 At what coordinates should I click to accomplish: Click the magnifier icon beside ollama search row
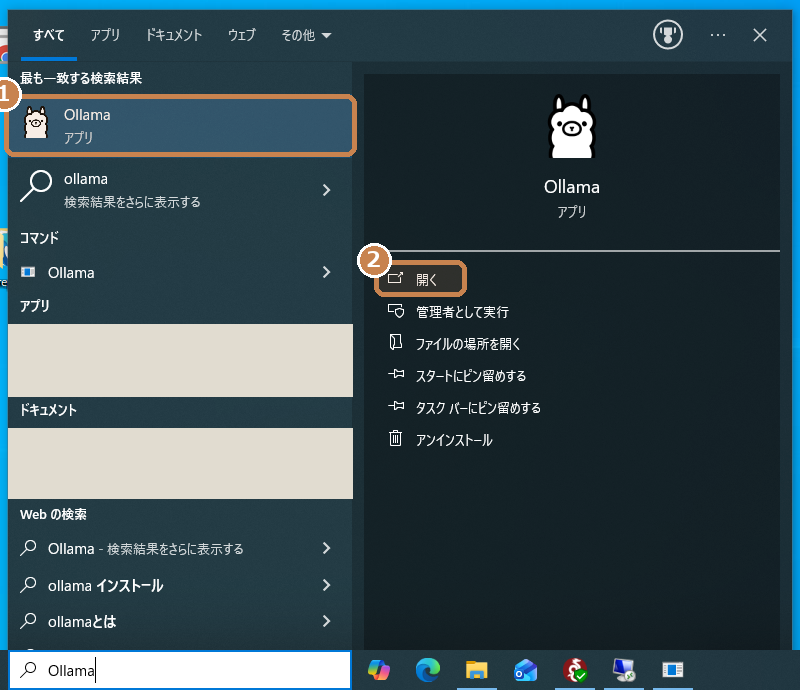pyautogui.click(x=36, y=186)
